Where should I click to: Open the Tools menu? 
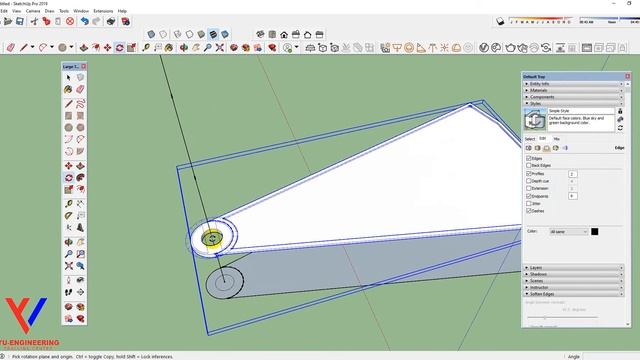64,11
